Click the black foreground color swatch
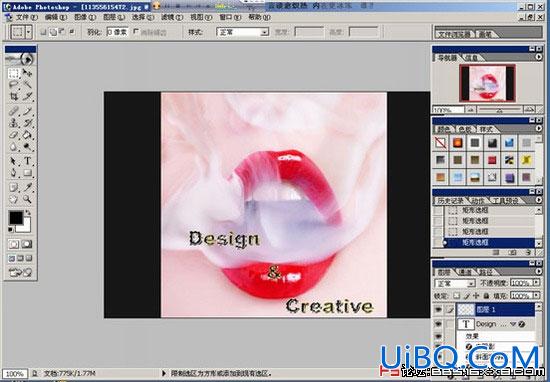Image resolution: width=550 pixels, height=382 pixels. coord(16,218)
